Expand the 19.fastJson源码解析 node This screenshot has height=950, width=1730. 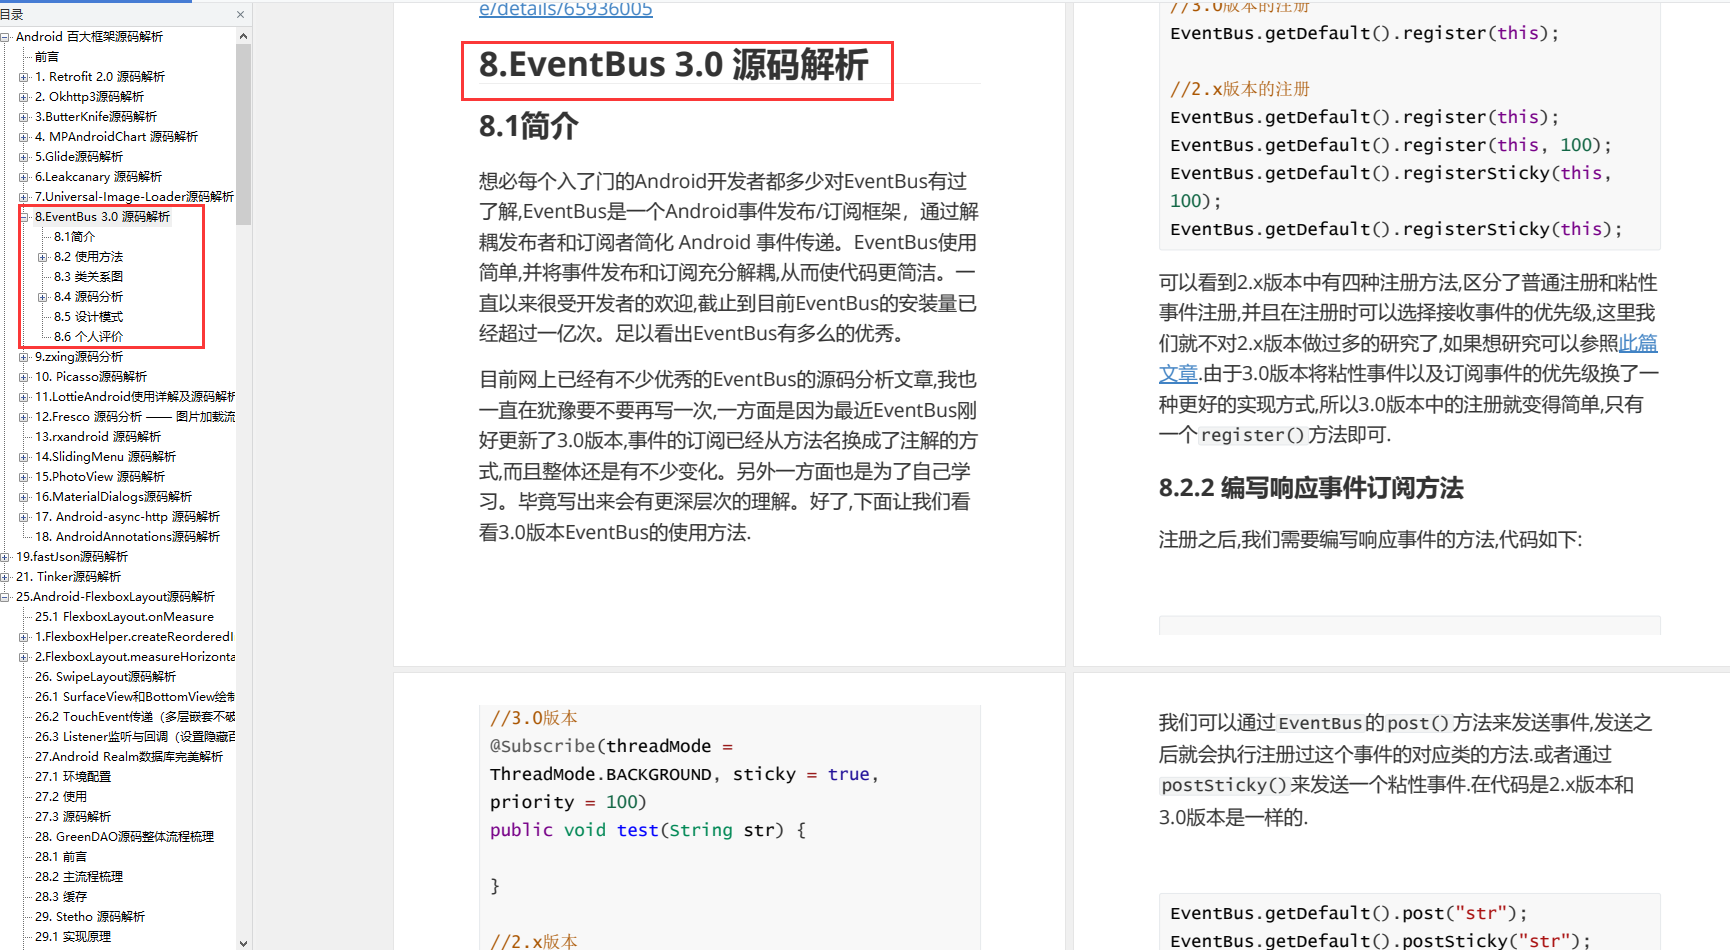point(6,557)
